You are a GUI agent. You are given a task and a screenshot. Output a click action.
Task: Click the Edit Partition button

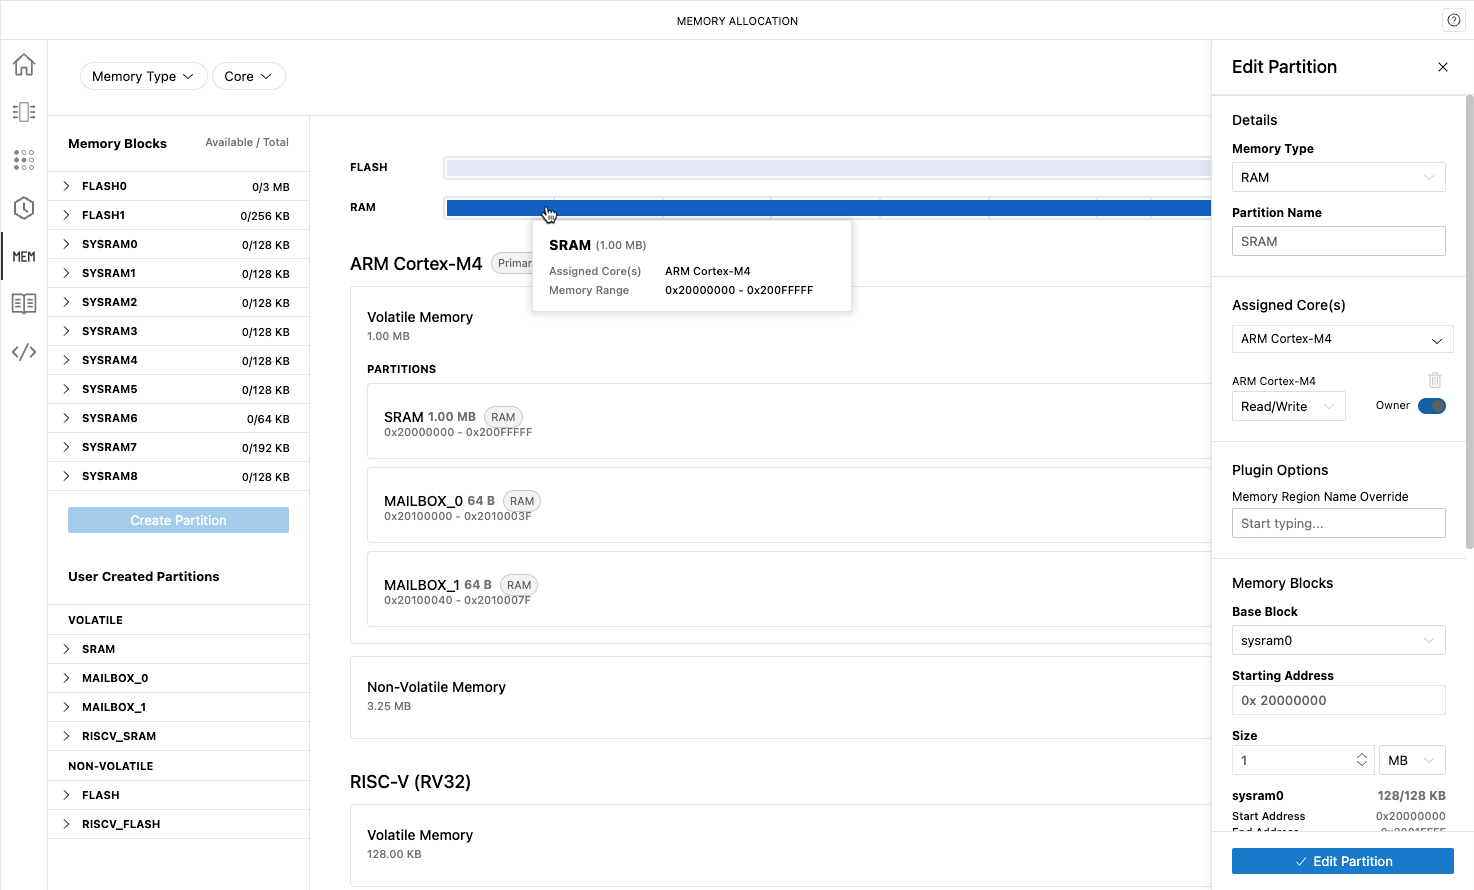point(1342,861)
